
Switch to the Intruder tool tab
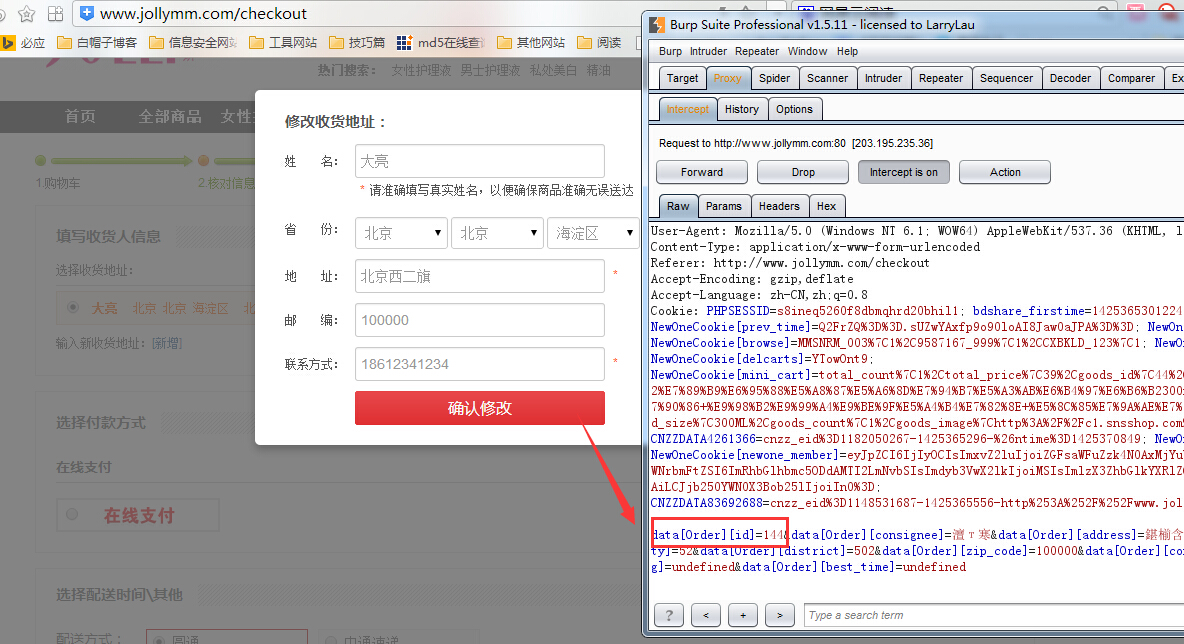tap(883, 79)
